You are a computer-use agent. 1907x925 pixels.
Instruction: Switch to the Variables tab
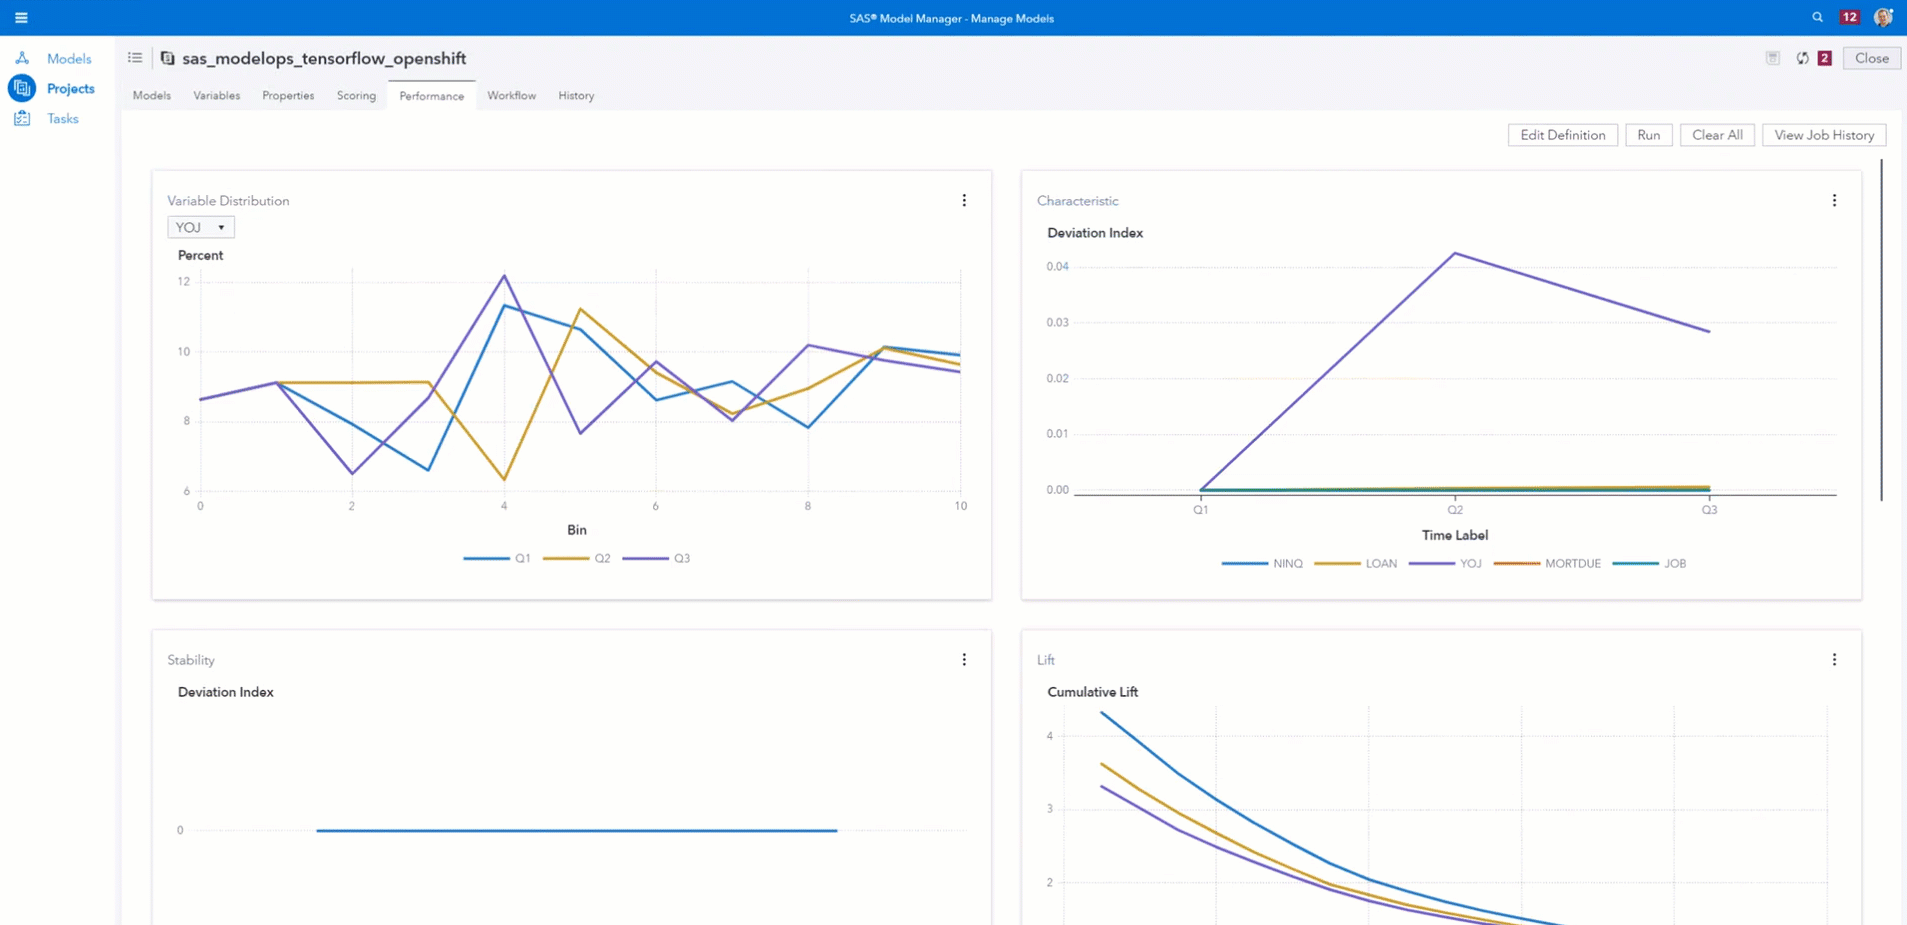click(217, 95)
